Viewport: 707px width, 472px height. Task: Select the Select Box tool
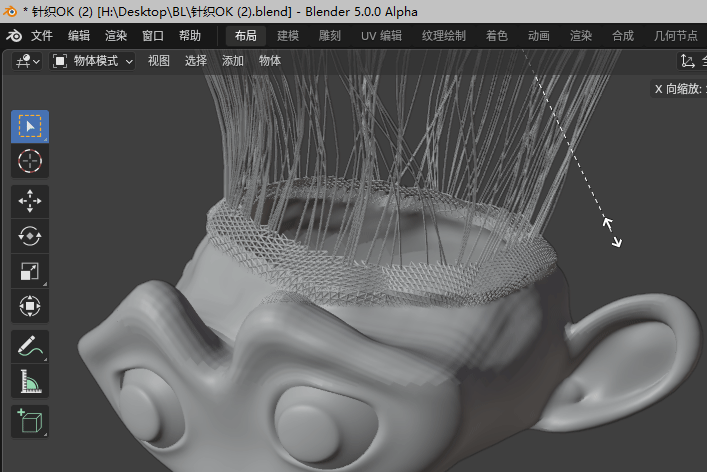pos(30,127)
